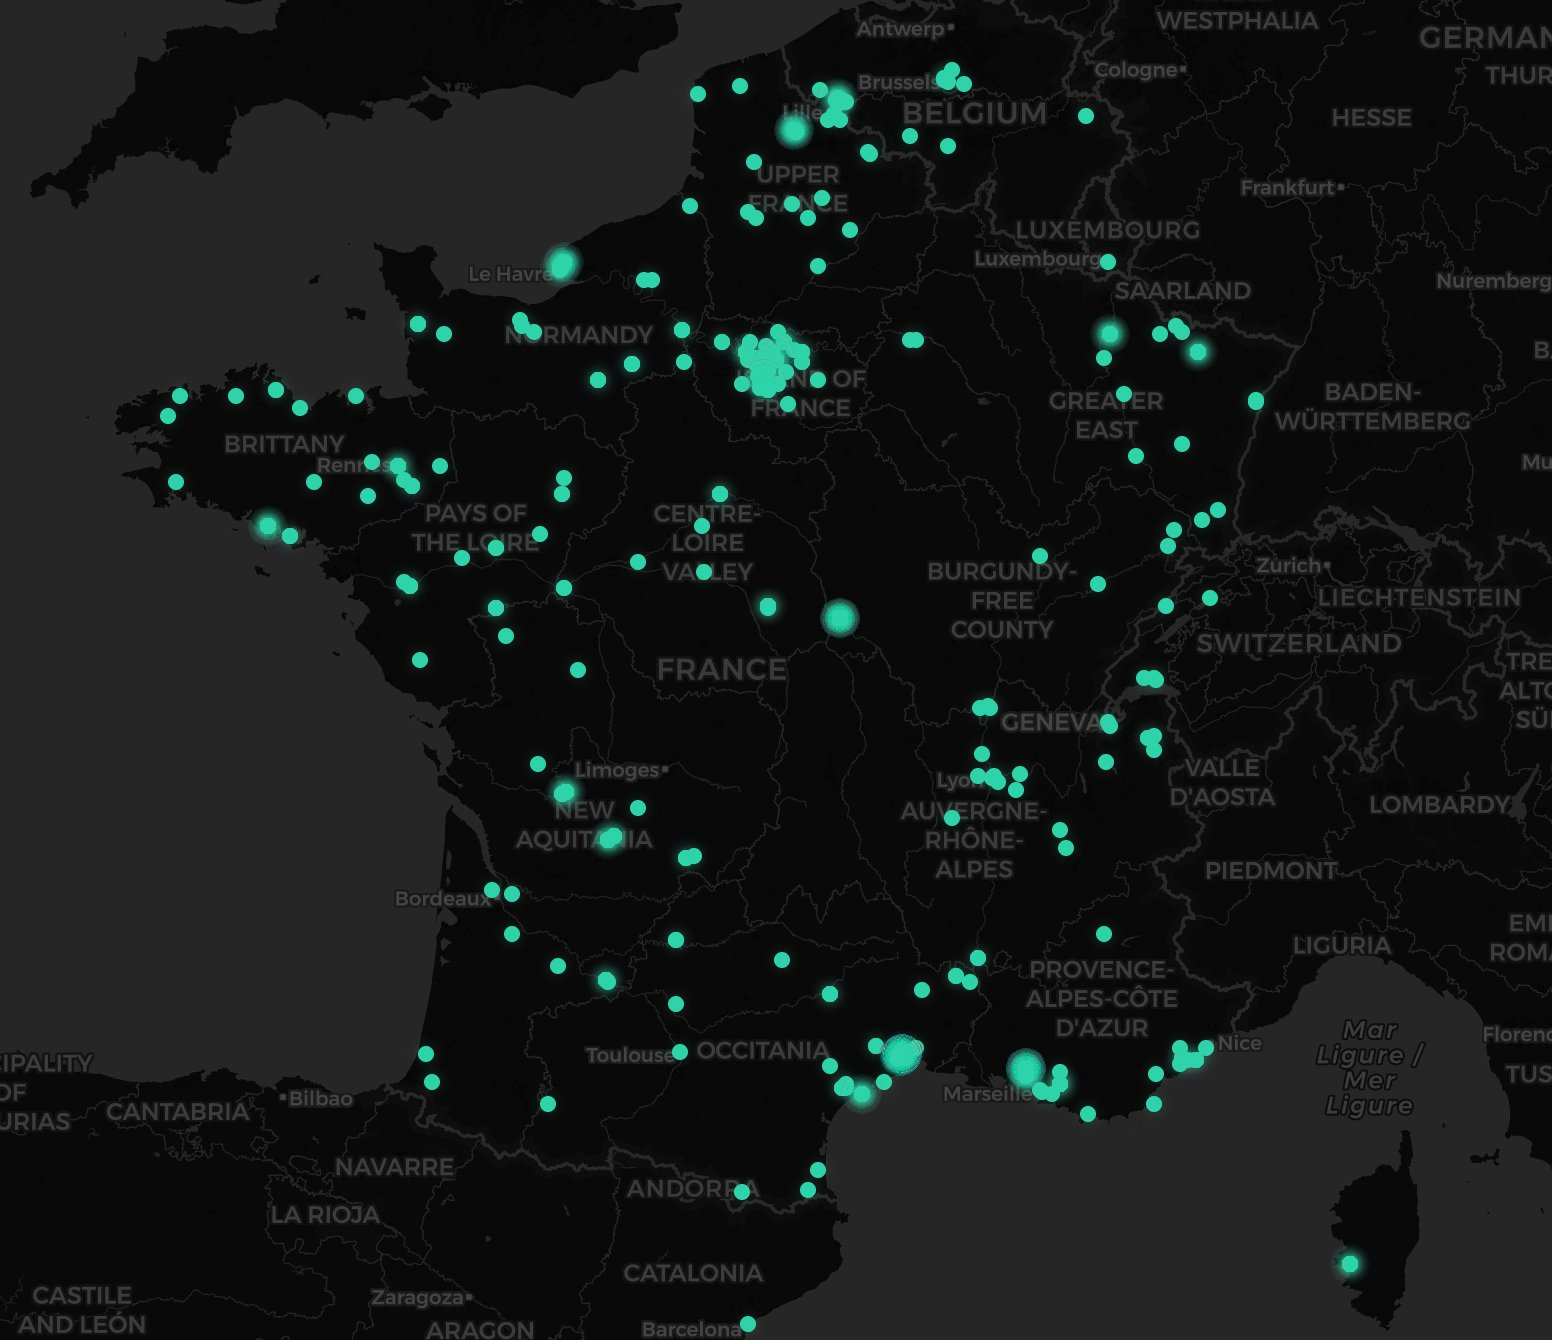This screenshot has height=1340, width=1552.
Task: Click the 'SWITZERLAND' country label
Action: [1299, 644]
